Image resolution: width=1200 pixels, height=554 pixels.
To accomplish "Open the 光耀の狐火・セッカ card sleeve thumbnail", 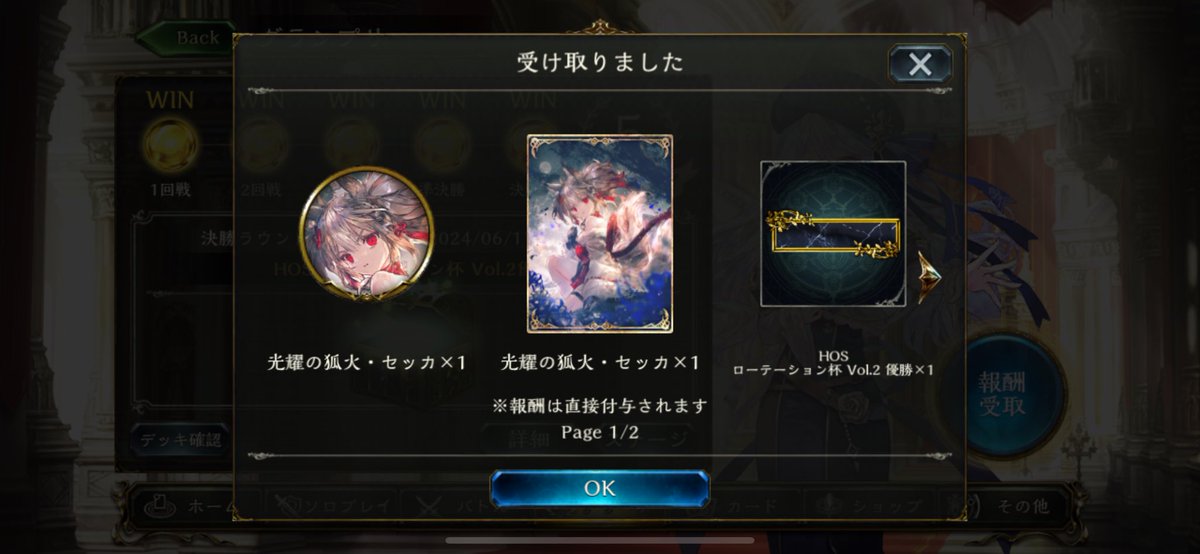I will pos(600,233).
